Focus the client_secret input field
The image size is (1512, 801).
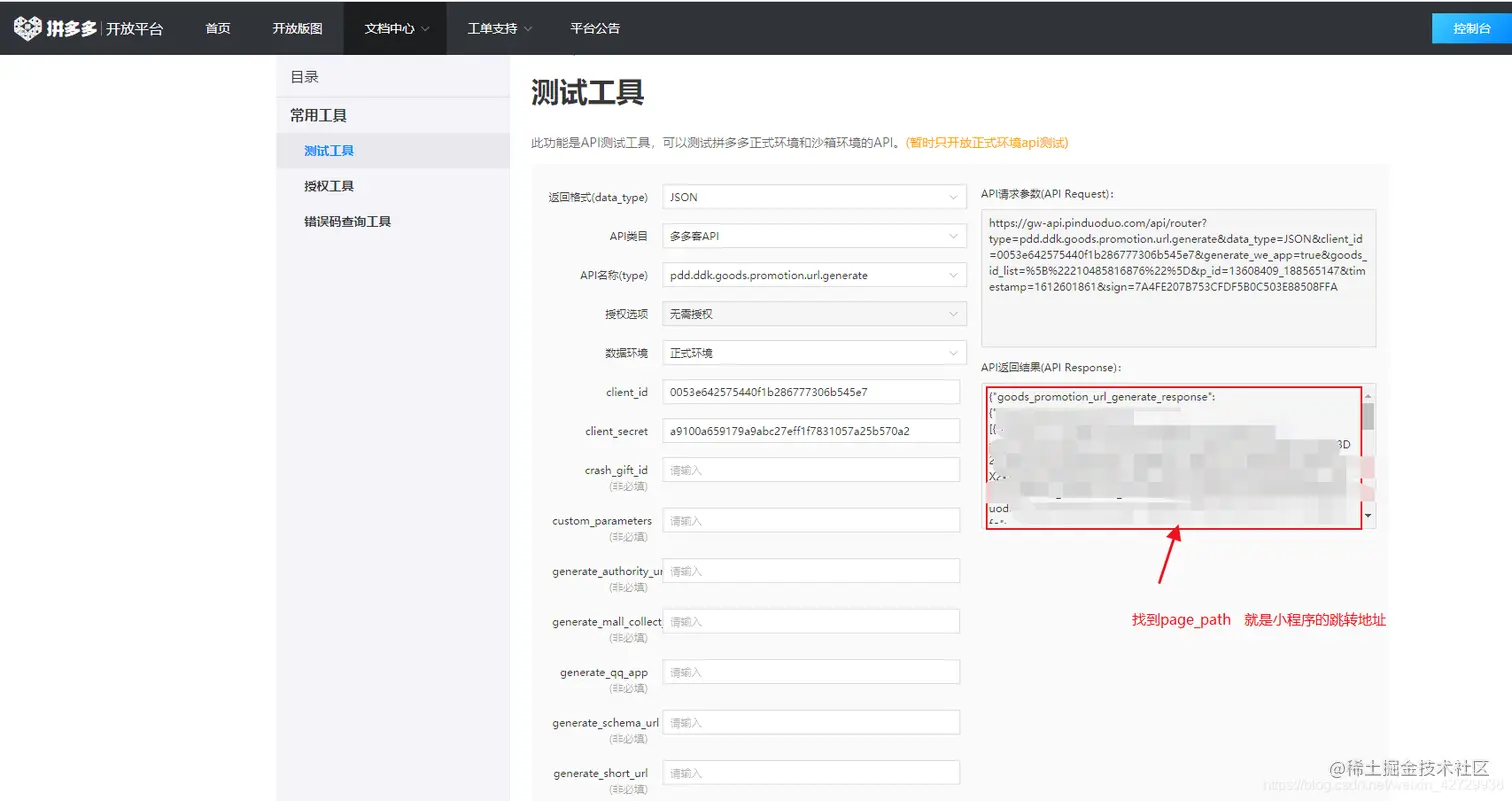click(x=811, y=431)
